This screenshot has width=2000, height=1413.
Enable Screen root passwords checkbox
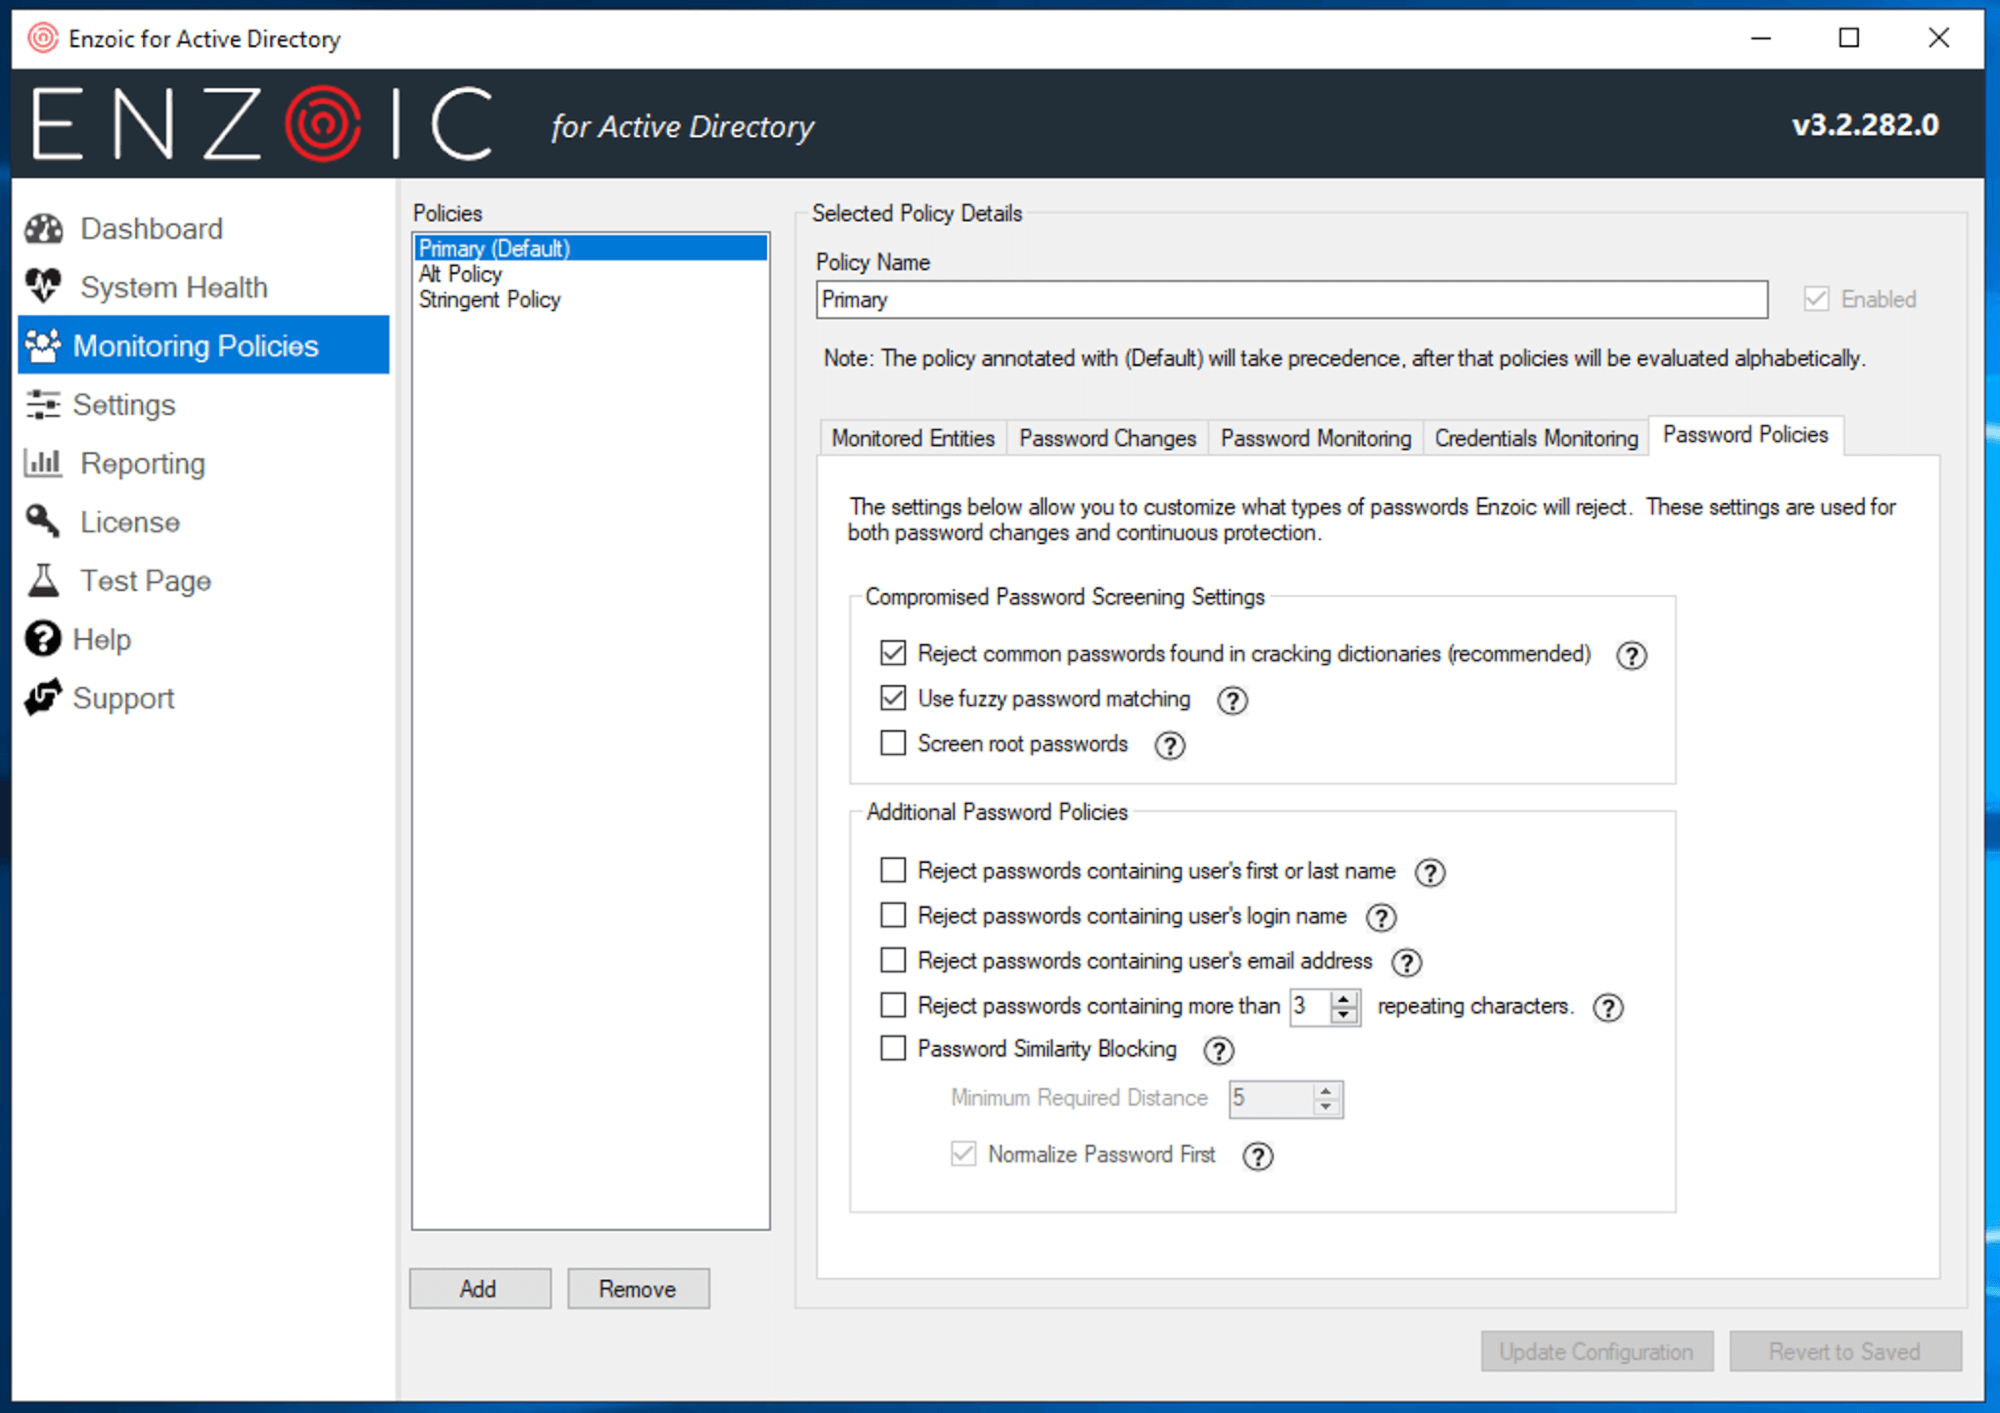point(893,743)
